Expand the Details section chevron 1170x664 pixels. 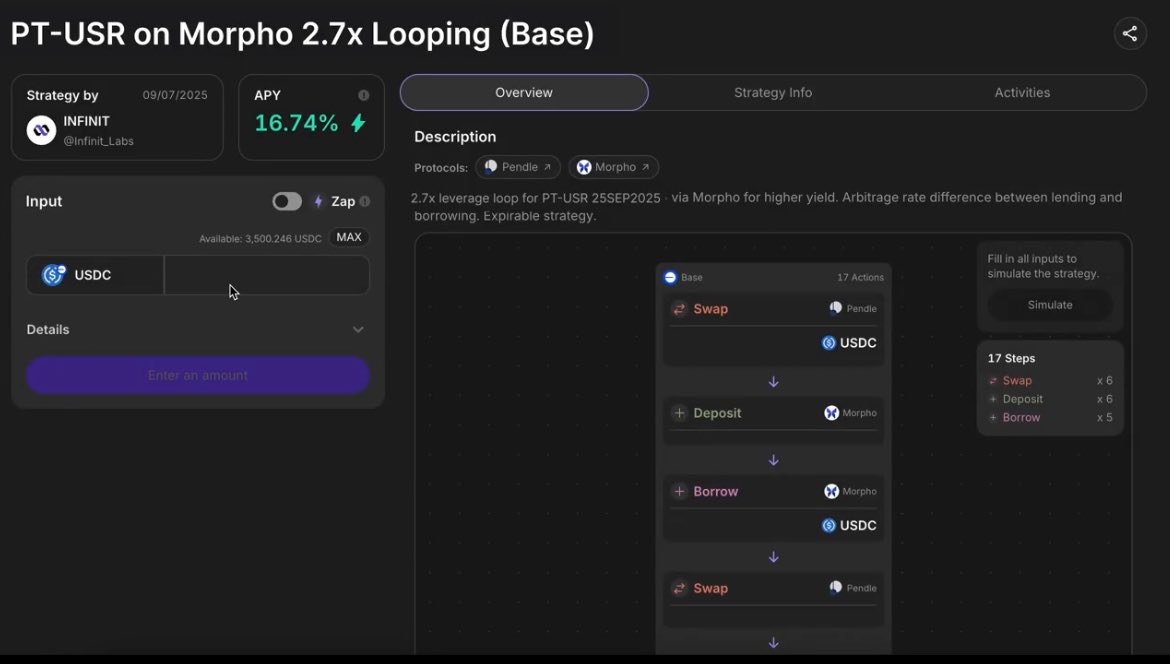pyautogui.click(x=358, y=330)
